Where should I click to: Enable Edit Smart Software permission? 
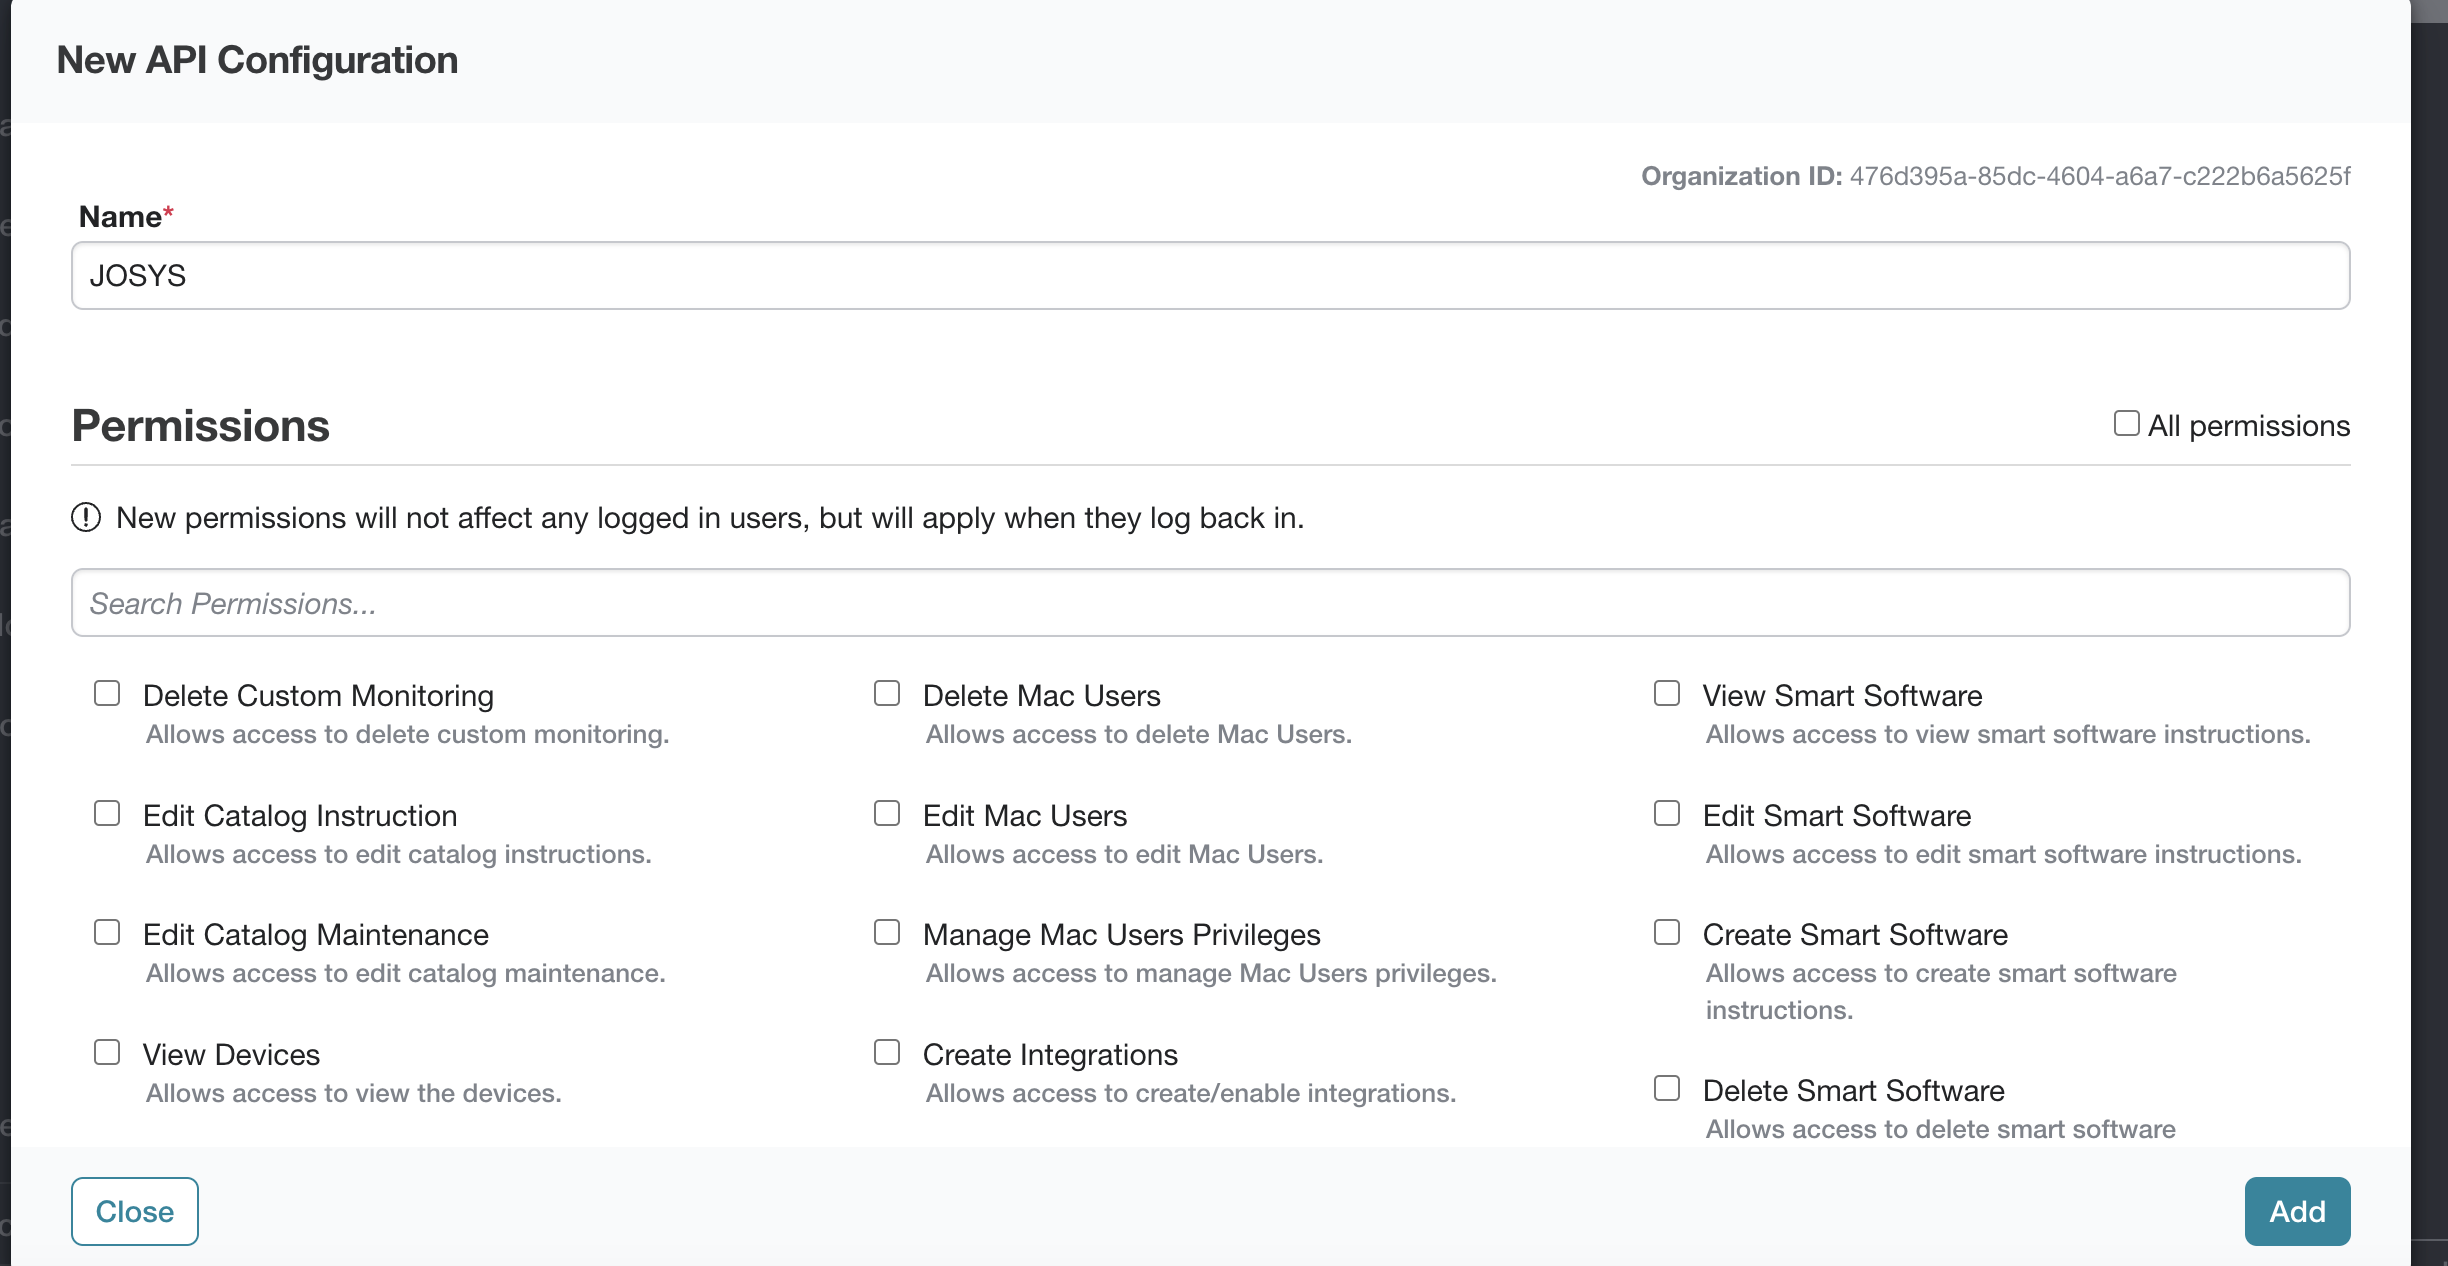pyautogui.click(x=1667, y=813)
